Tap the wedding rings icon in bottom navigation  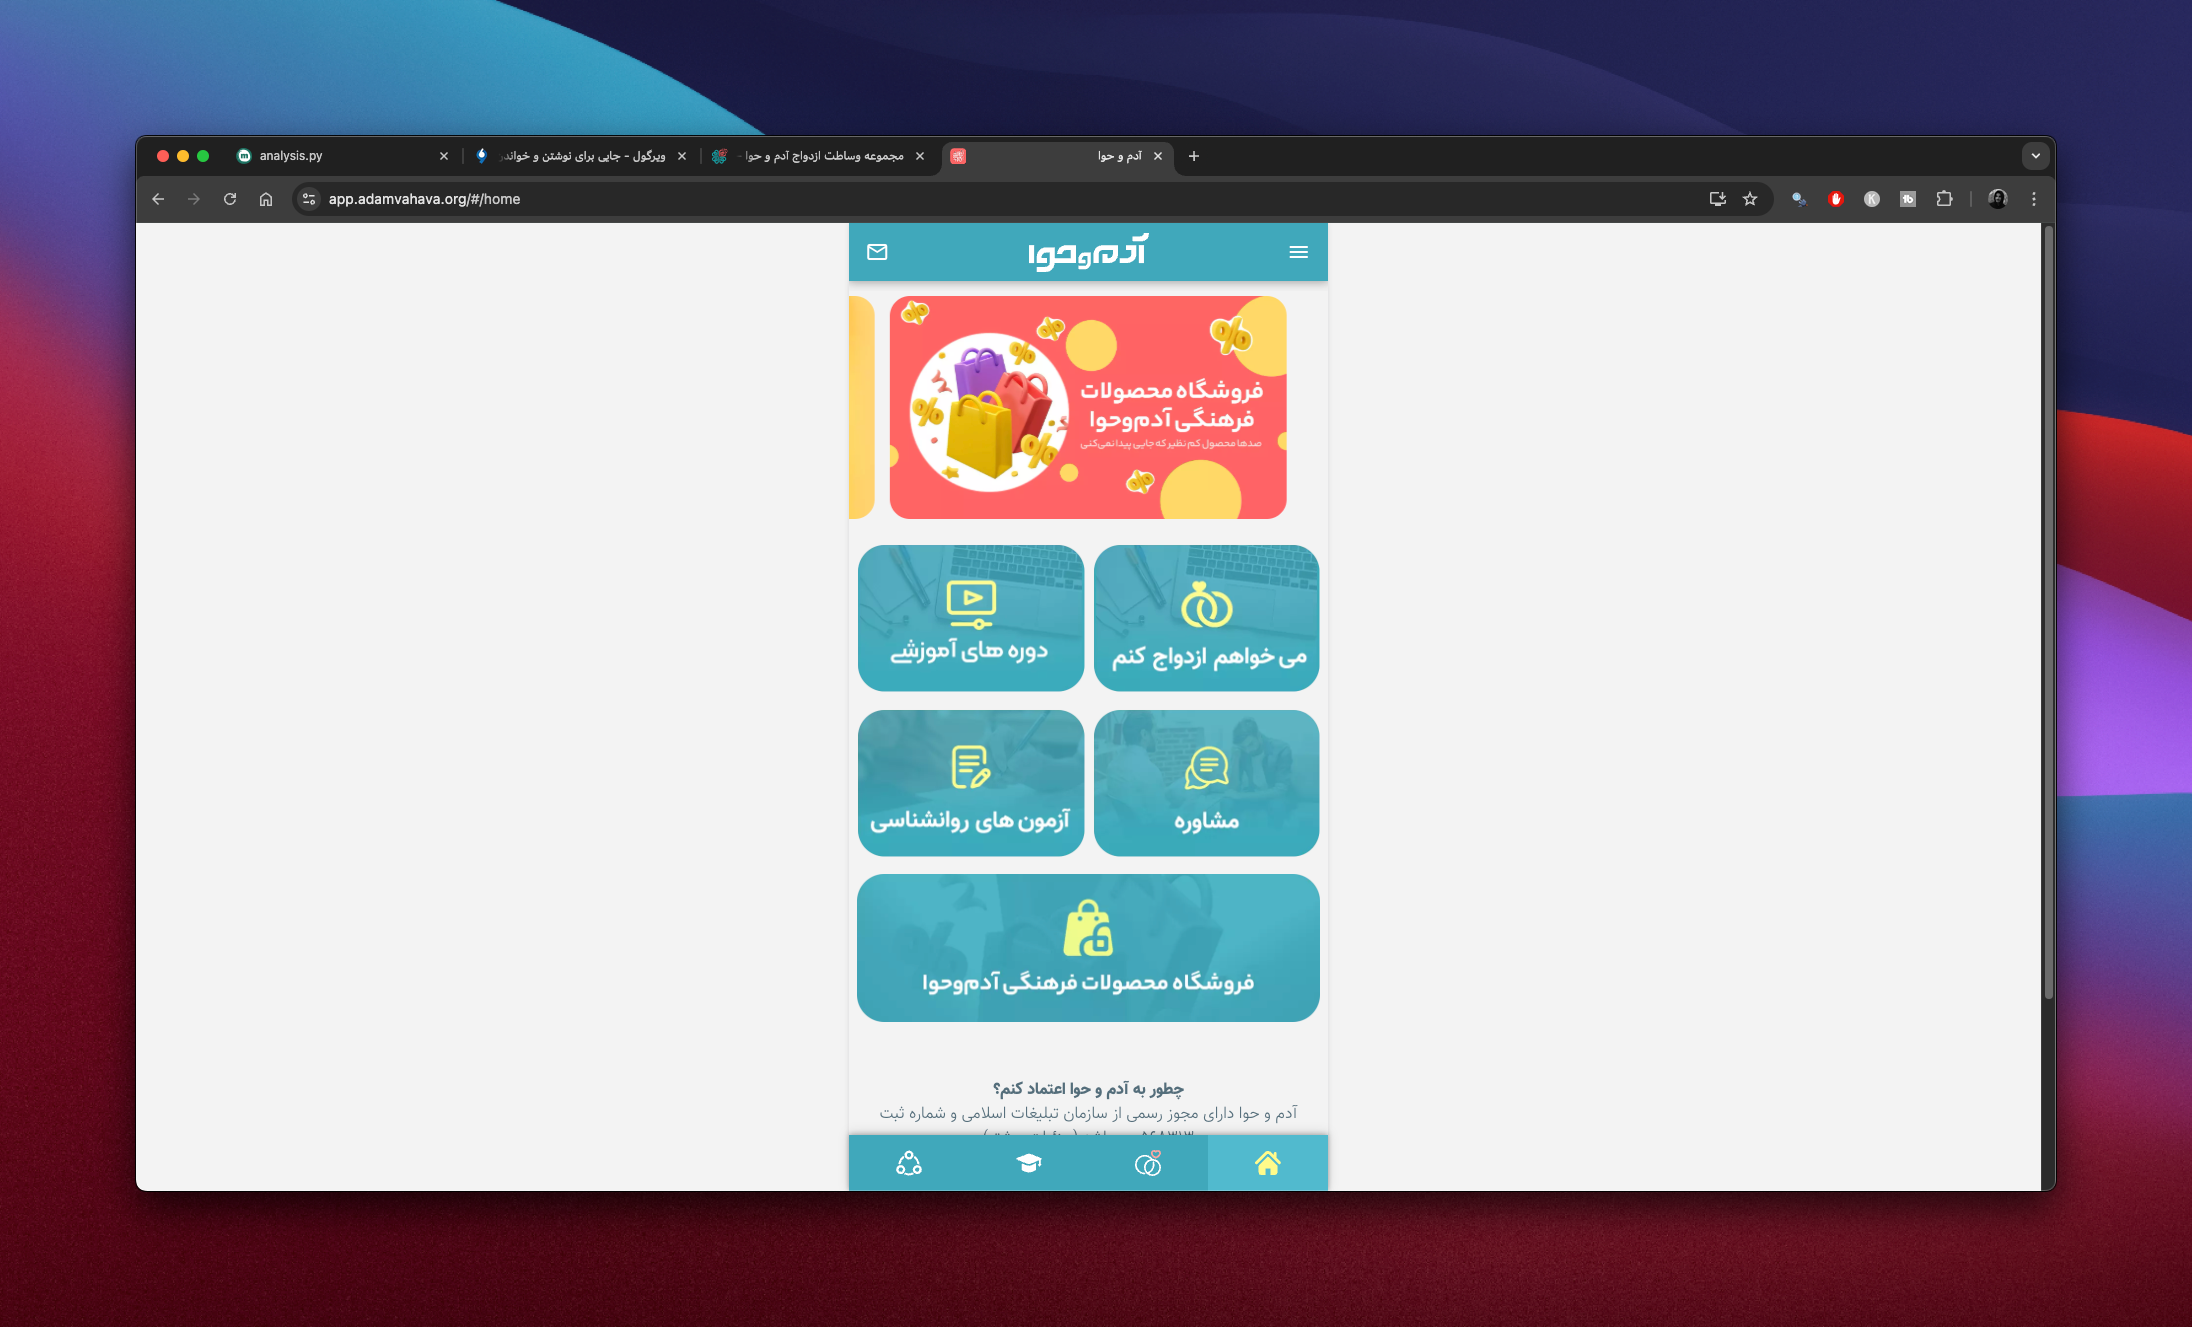point(1148,1163)
